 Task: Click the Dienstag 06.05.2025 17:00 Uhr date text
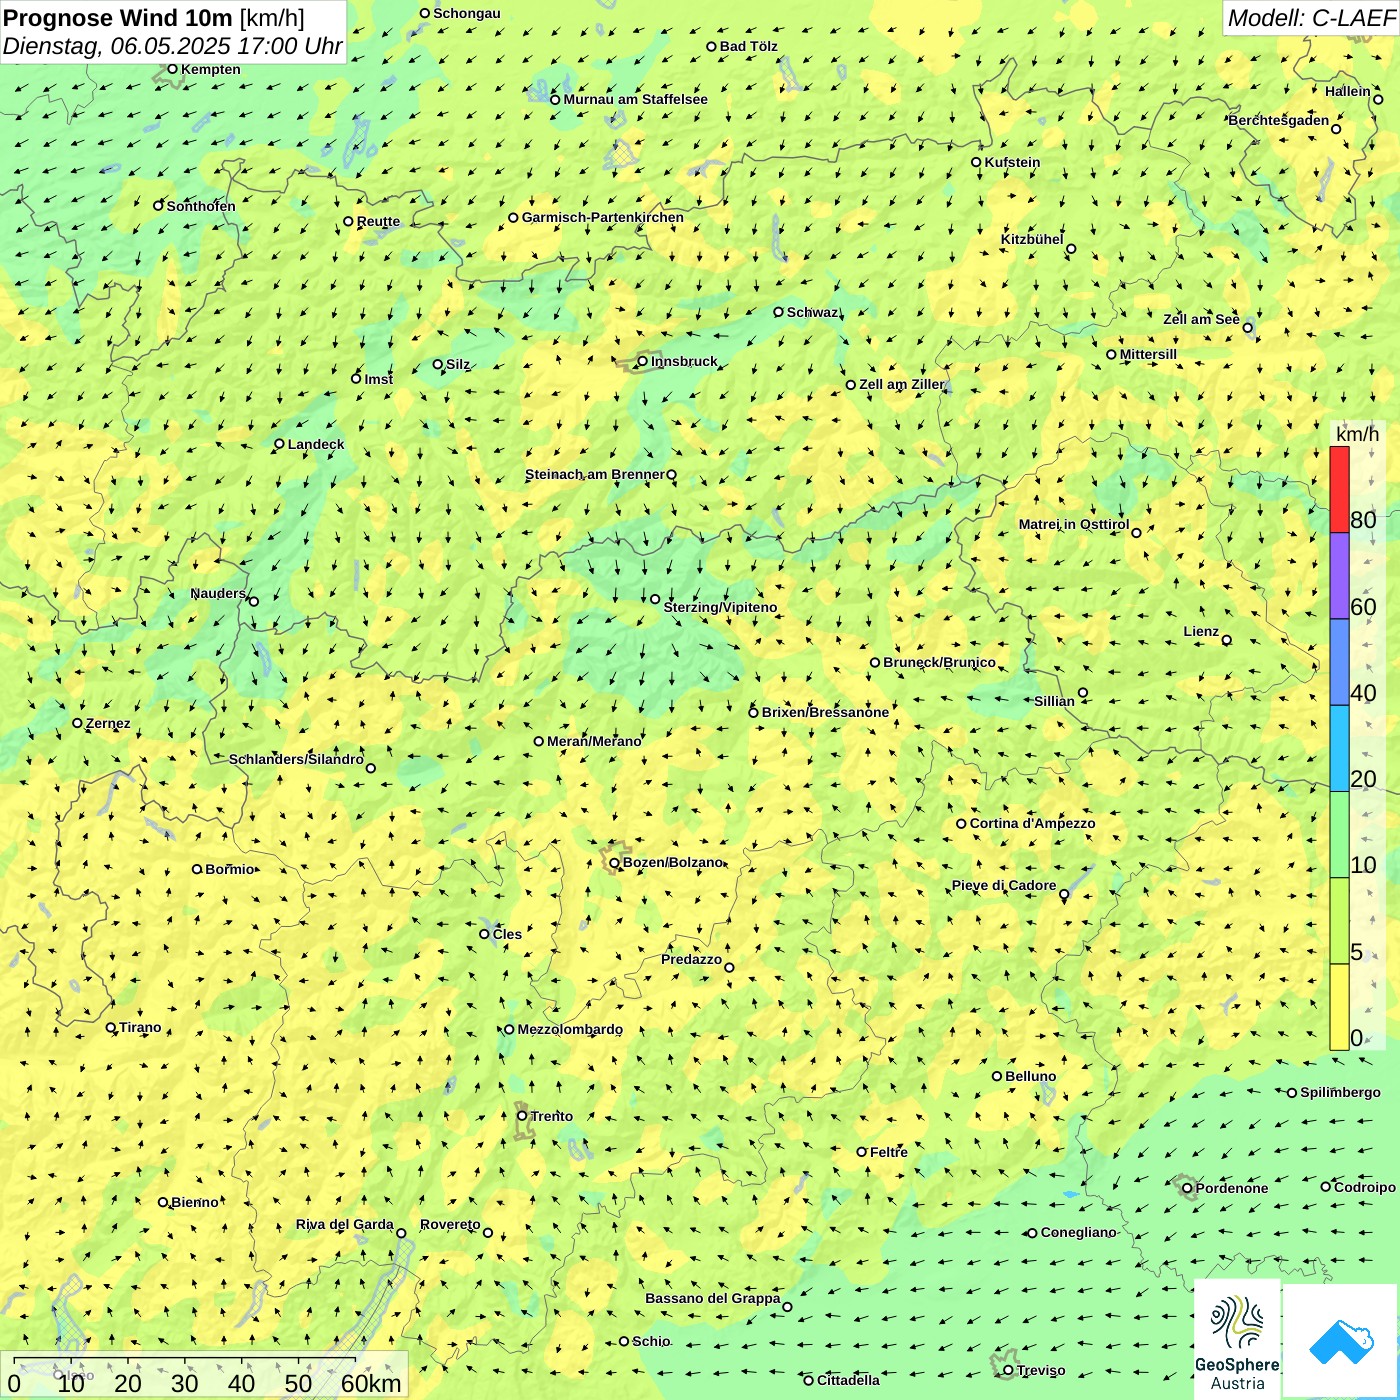coord(172,46)
